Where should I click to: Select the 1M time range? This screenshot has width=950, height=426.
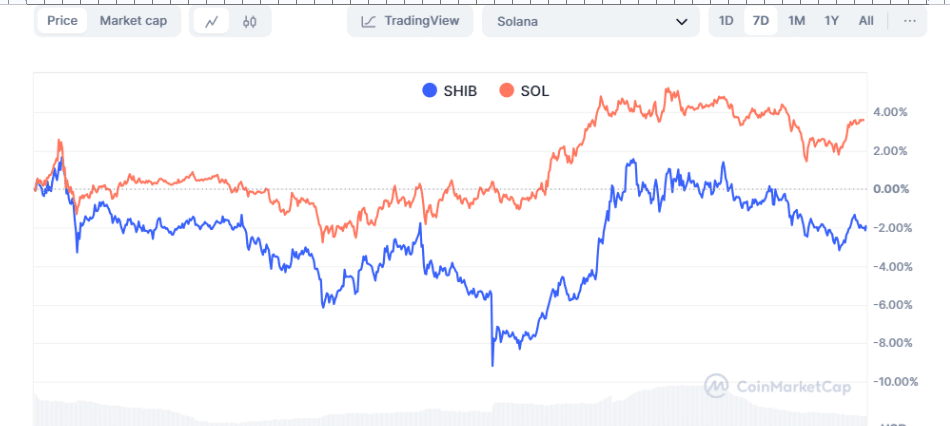coord(796,21)
